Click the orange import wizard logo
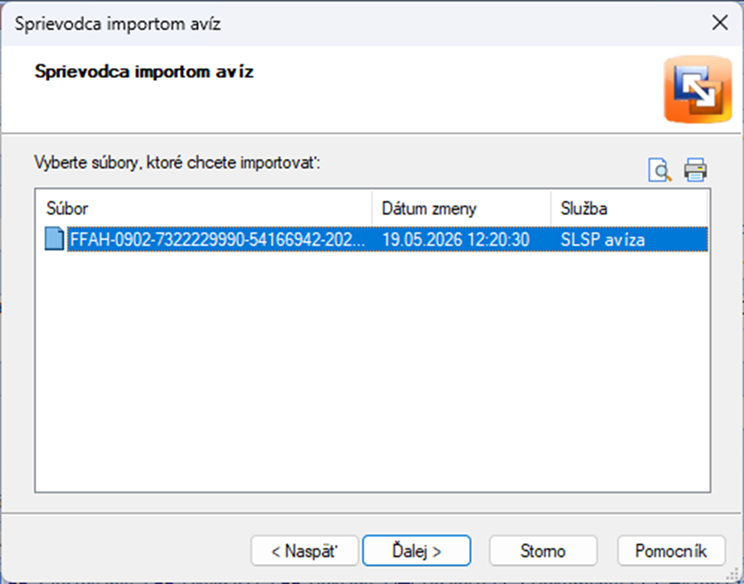This screenshot has height=584, width=744. (698, 89)
